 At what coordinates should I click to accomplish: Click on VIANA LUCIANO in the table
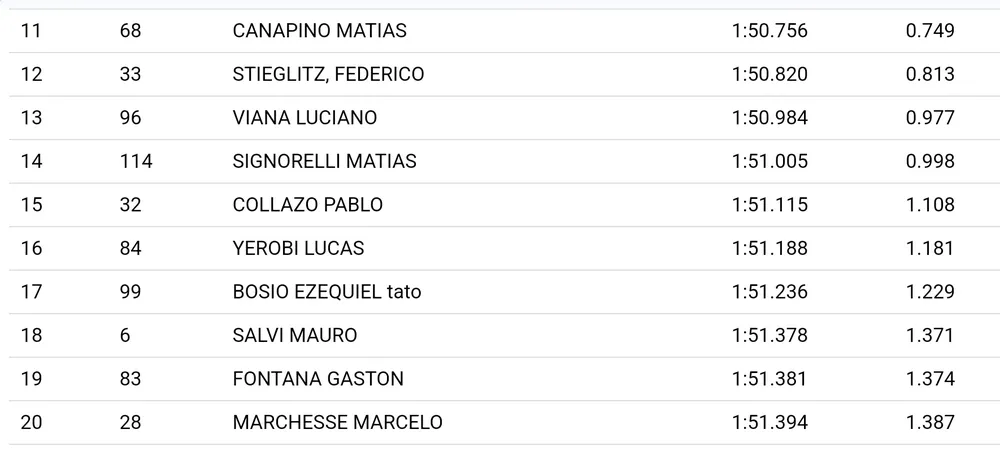pyautogui.click(x=304, y=118)
